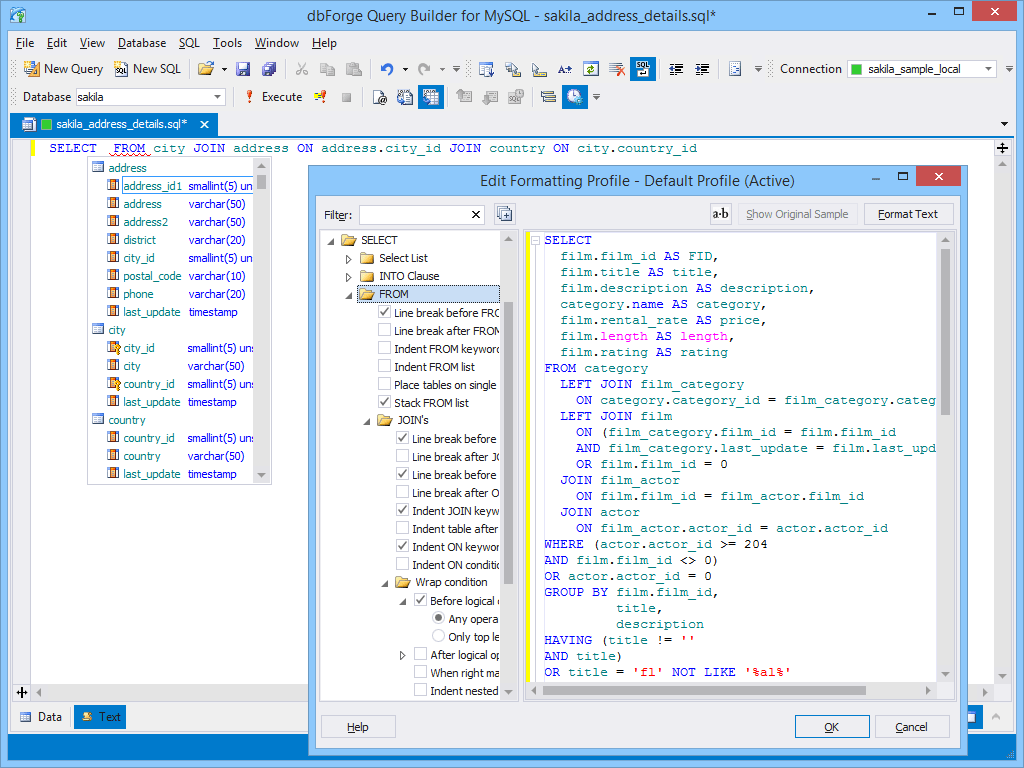Check Place tables on single line

[385, 384]
